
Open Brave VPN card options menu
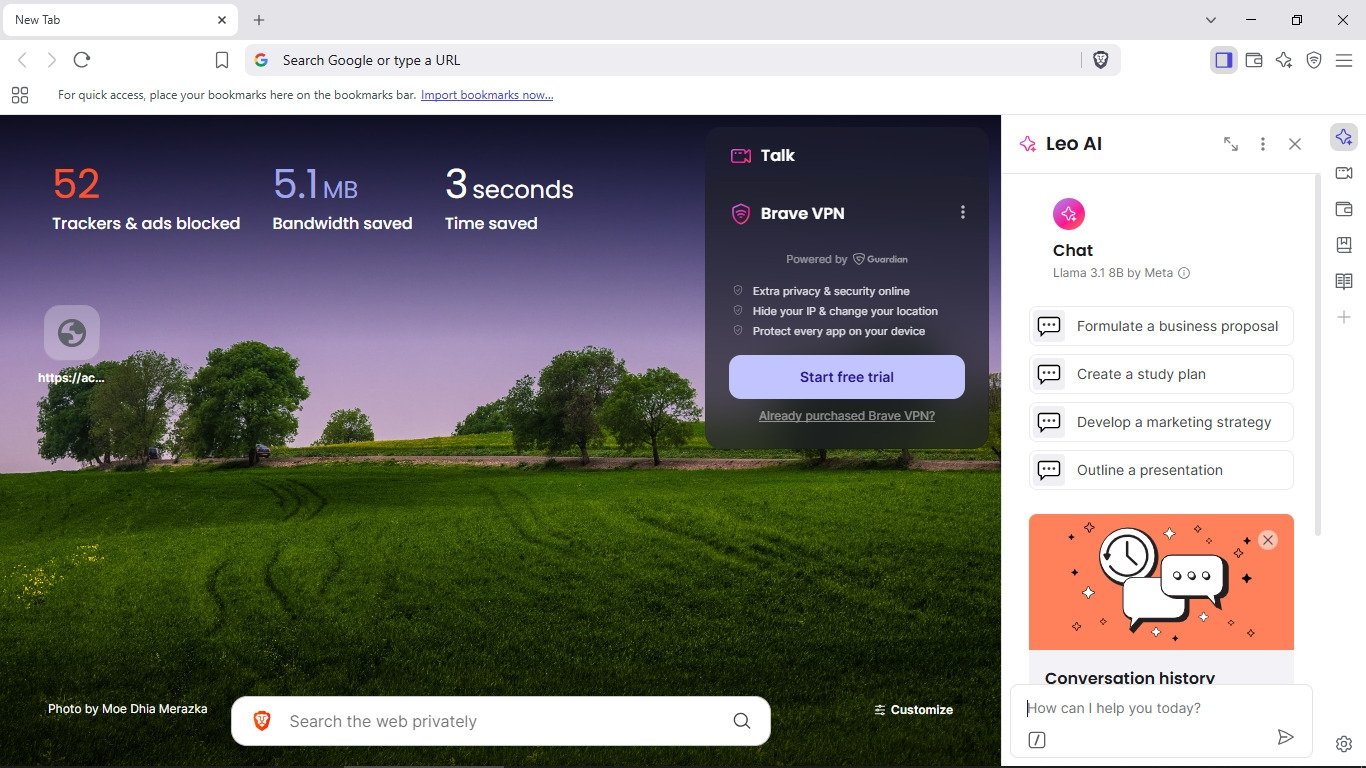(963, 212)
